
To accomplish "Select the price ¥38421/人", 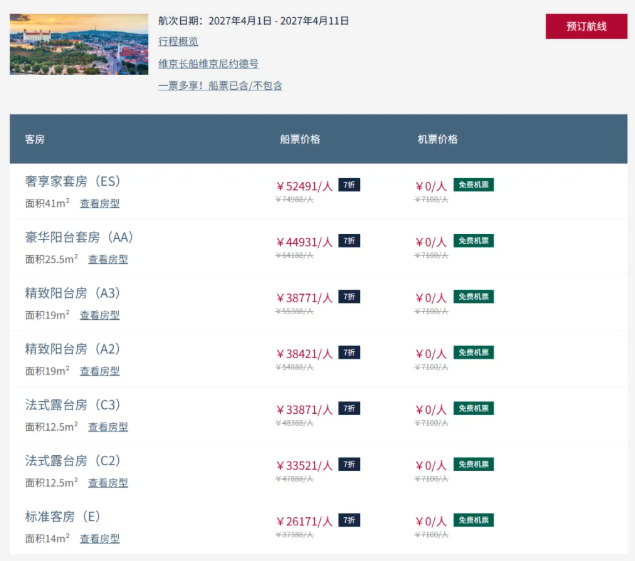I will pyautogui.click(x=304, y=354).
